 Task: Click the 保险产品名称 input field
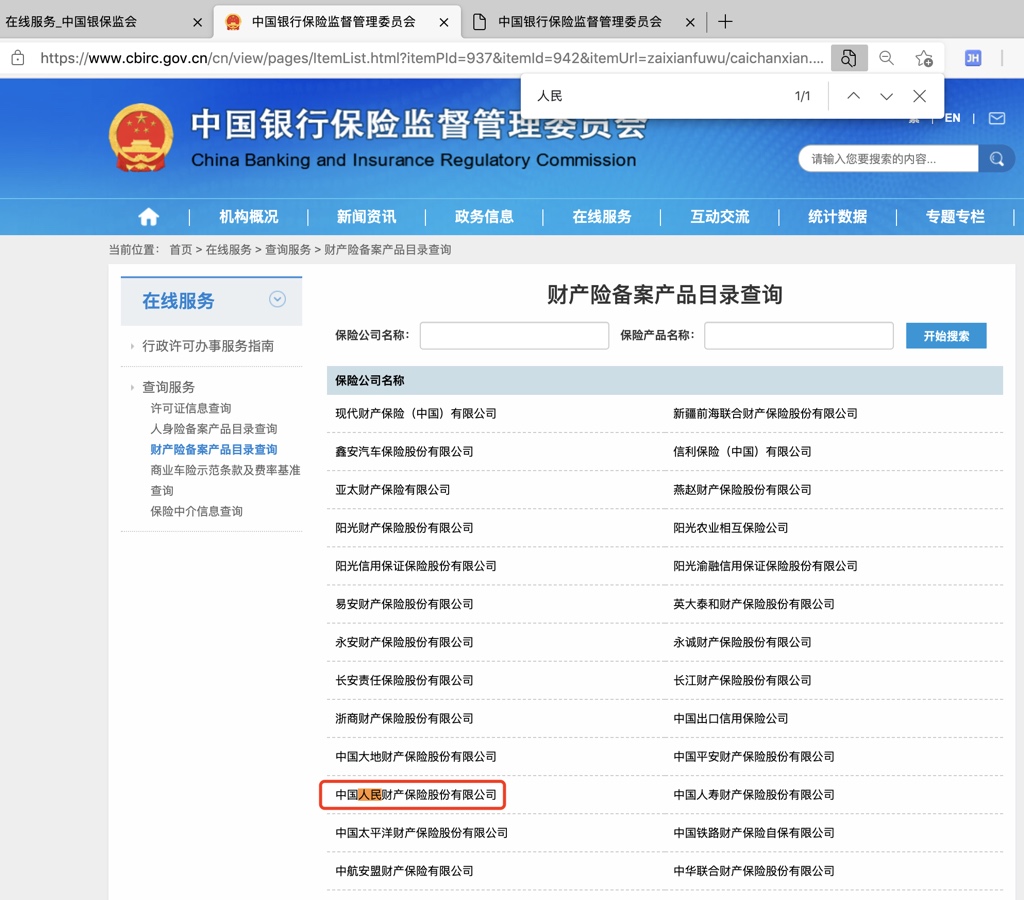799,336
